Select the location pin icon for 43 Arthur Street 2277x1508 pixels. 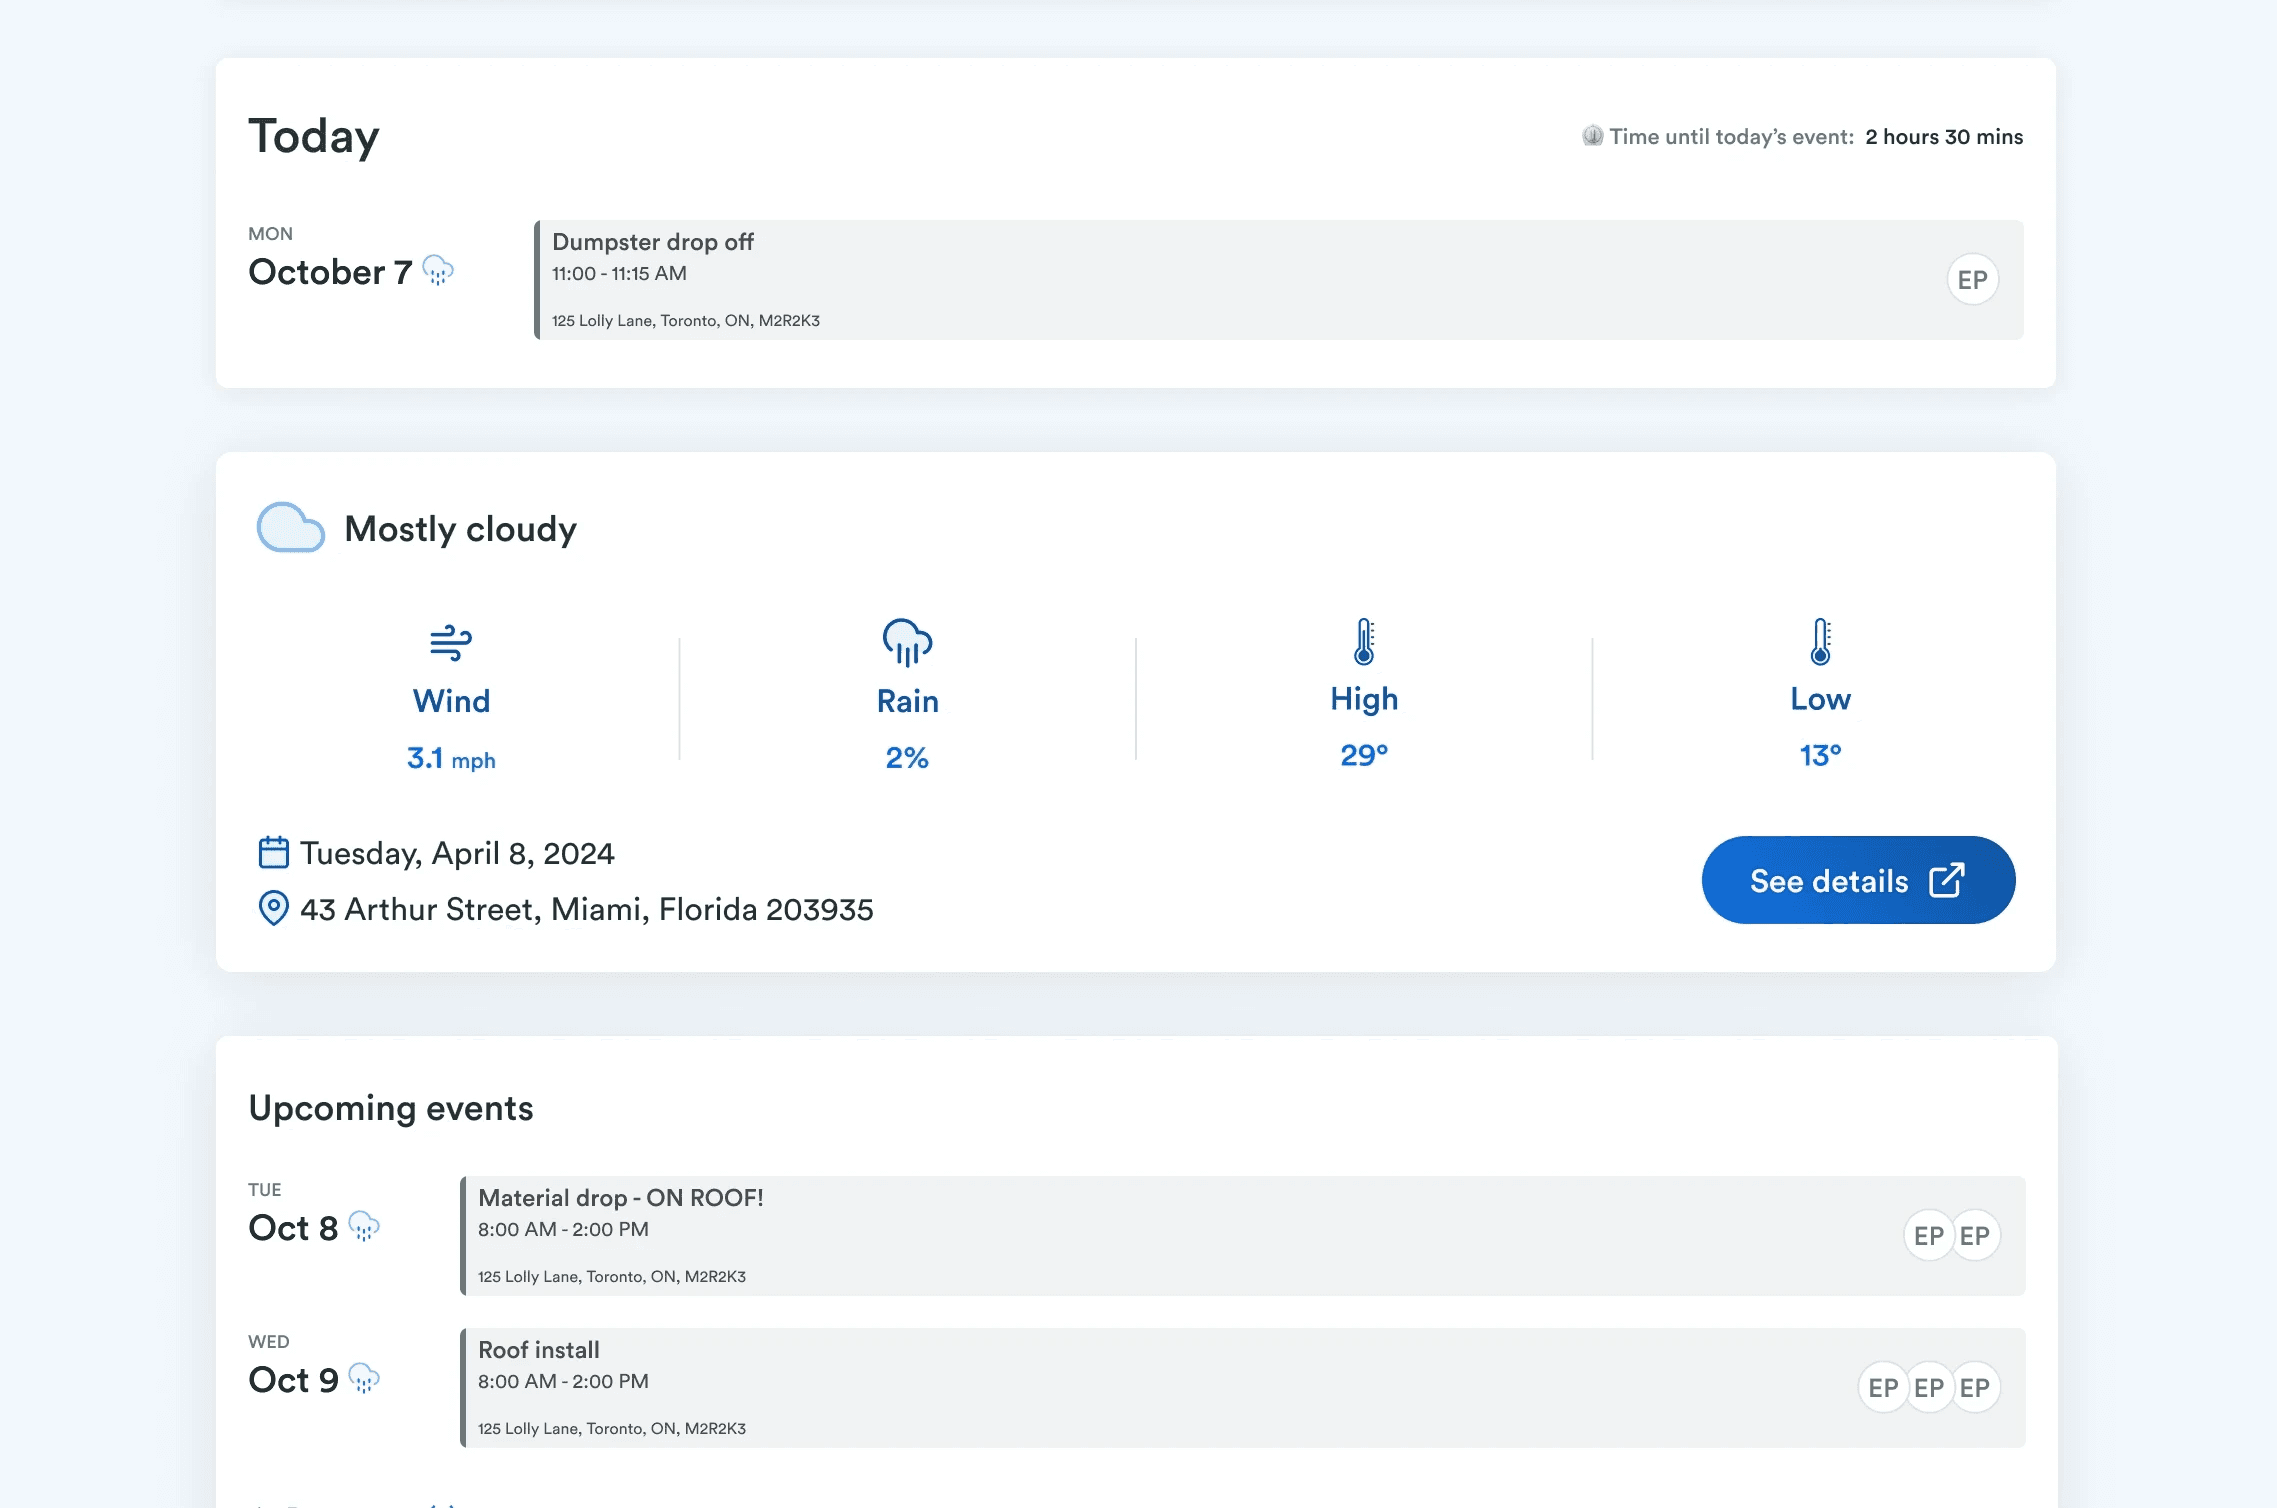coord(273,908)
